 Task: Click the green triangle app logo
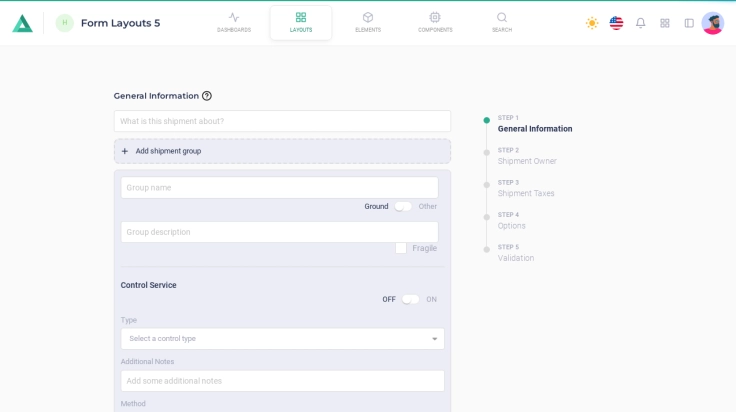tap(22, 23)
